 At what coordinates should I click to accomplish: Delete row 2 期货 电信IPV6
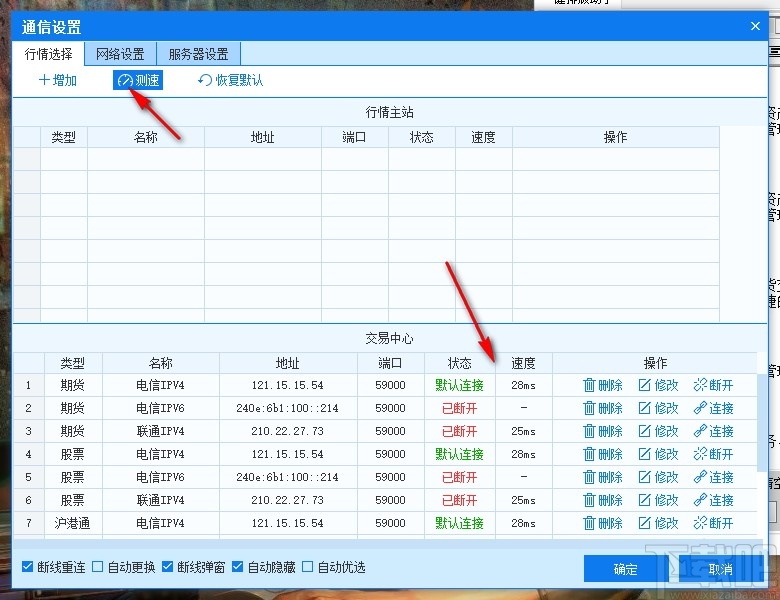602,408
